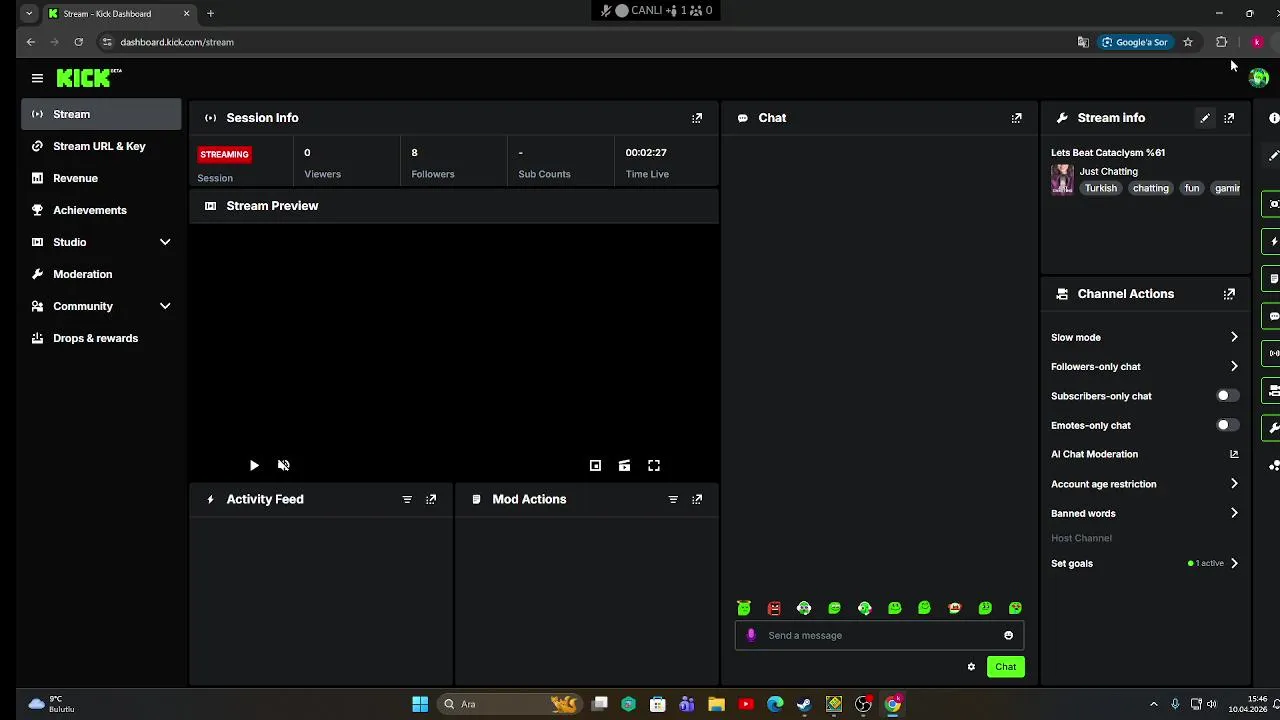Open File Explorer from the taskbar
The height and width of the screenshot is (720, 1280).
coord(716,704)
